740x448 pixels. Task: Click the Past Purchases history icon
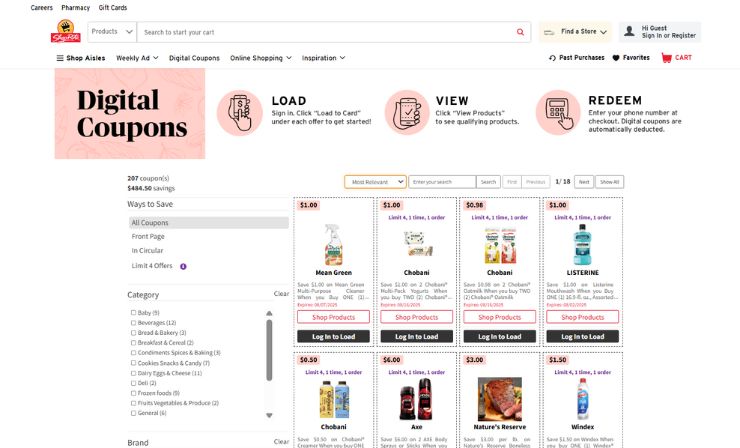552,58
